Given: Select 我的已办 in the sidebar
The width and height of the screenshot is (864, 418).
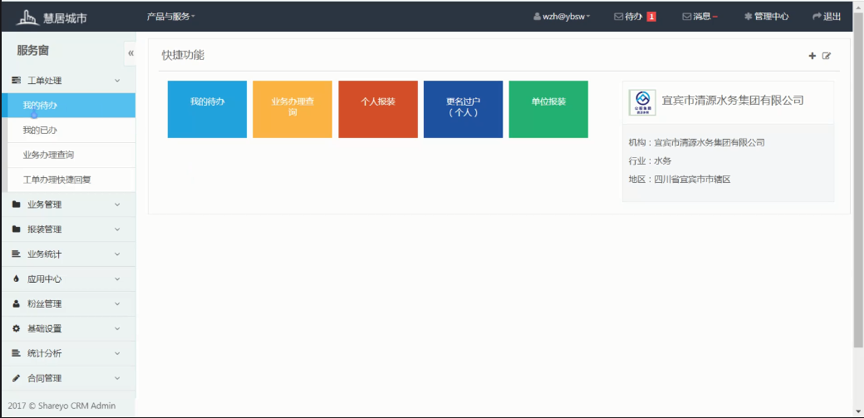Looking at the screenshot, I should (x=41, y=130).
